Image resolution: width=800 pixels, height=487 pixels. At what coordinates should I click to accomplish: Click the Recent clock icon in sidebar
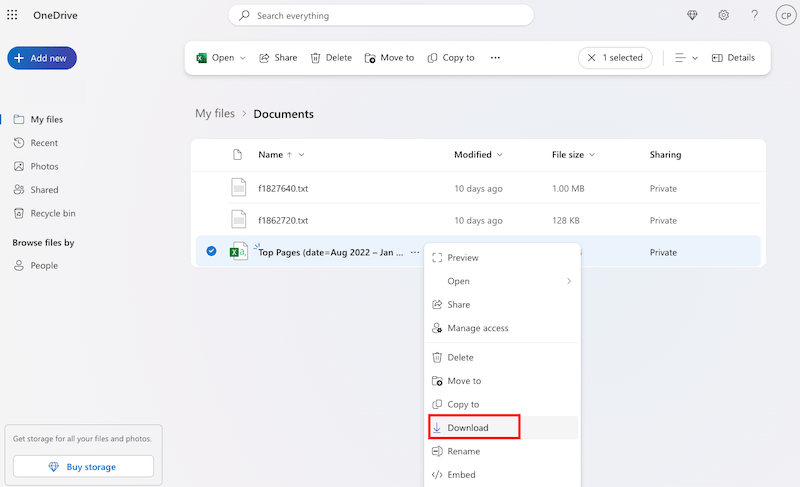pos(19,143)
